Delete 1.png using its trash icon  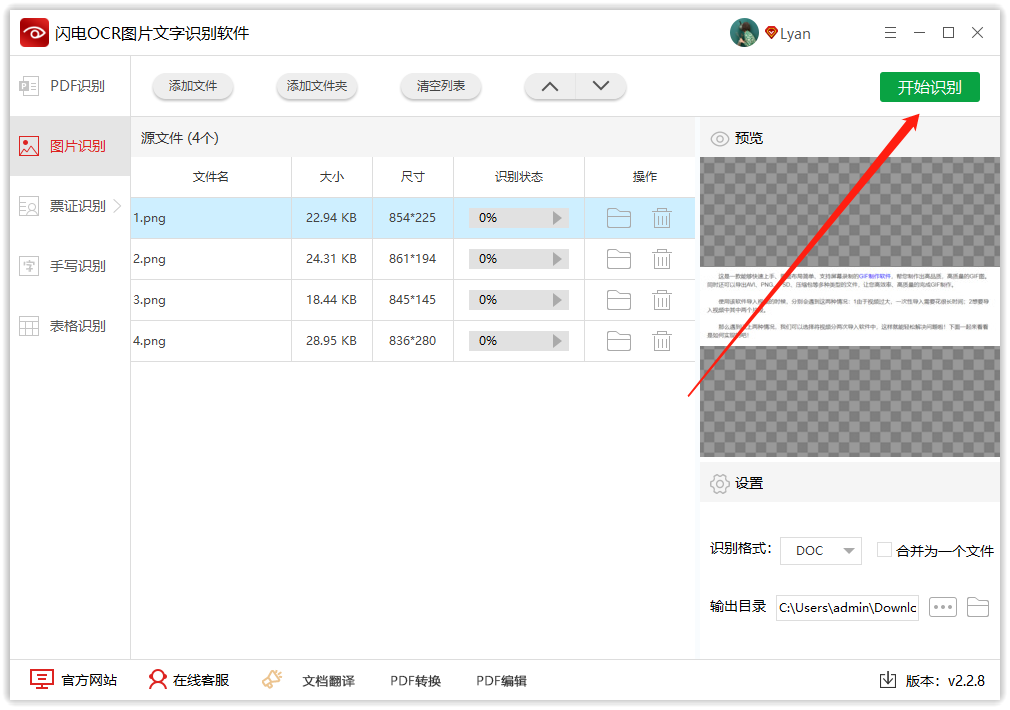(662, 217)
